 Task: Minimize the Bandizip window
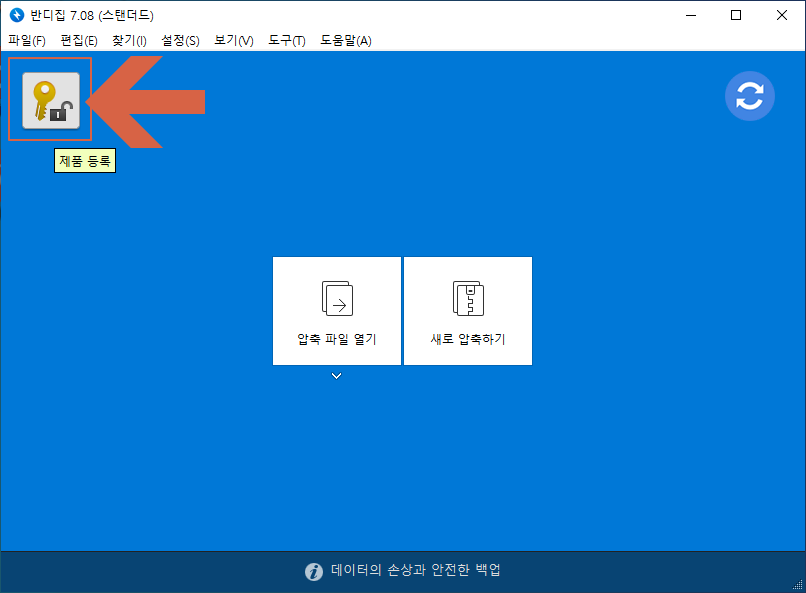pos(691,15)
